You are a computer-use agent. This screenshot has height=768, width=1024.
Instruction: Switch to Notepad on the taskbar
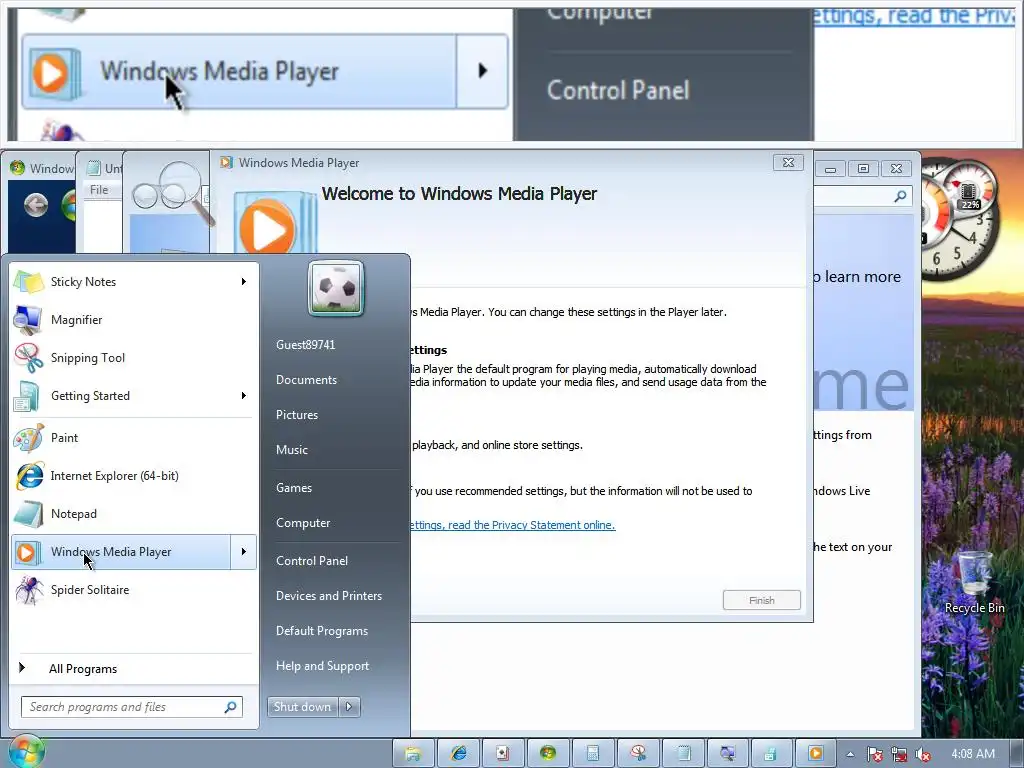[683, 754]
